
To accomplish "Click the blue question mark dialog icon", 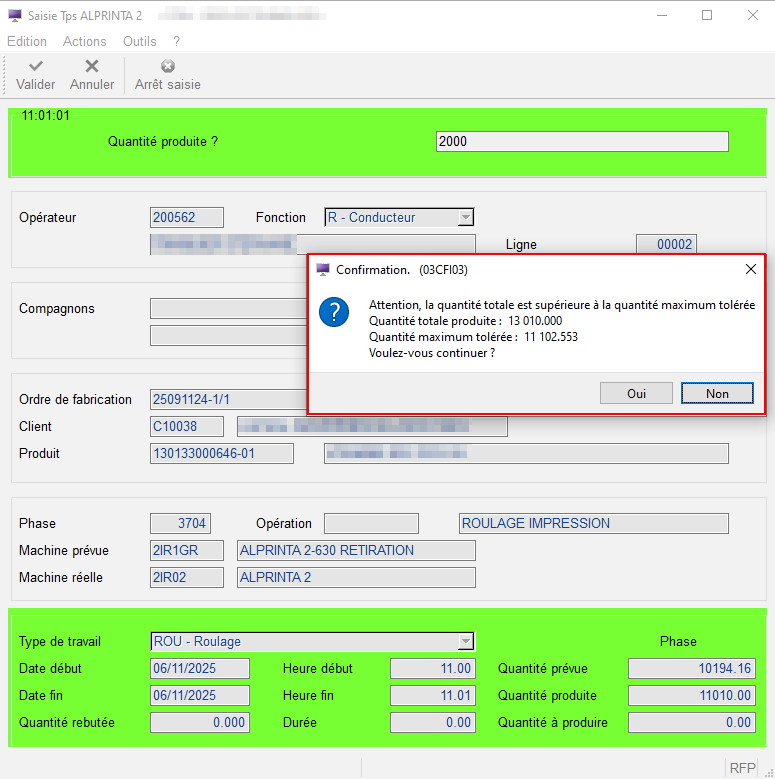I will 333,312.
